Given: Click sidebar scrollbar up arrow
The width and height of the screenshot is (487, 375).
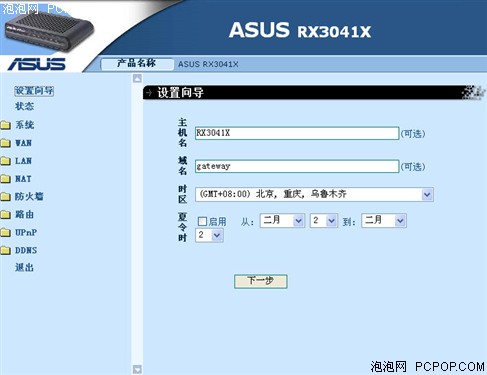Looking at the screenshot, I should click(x=137, y=79).
